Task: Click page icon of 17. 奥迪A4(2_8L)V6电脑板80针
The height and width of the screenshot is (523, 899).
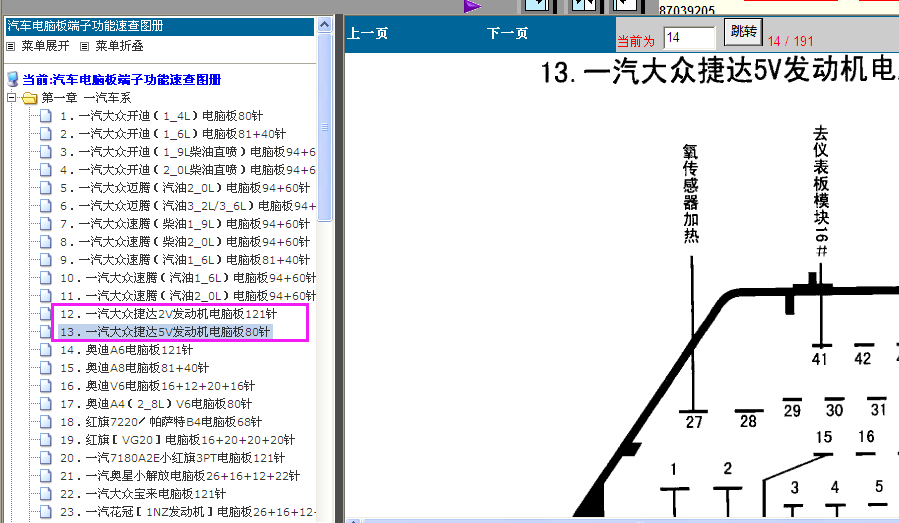Action: click(46, 404)
